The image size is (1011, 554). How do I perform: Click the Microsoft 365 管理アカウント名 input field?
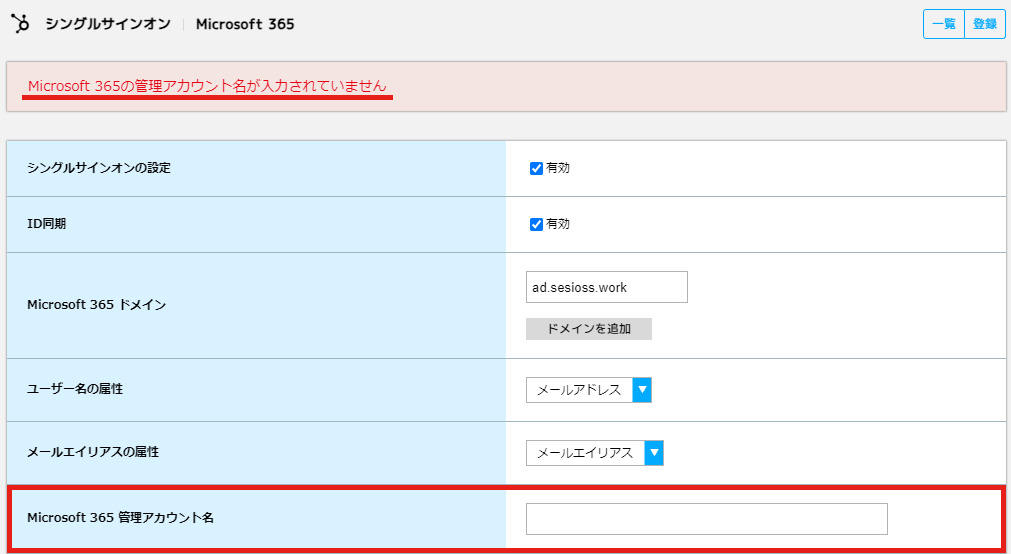coord(707,519)
